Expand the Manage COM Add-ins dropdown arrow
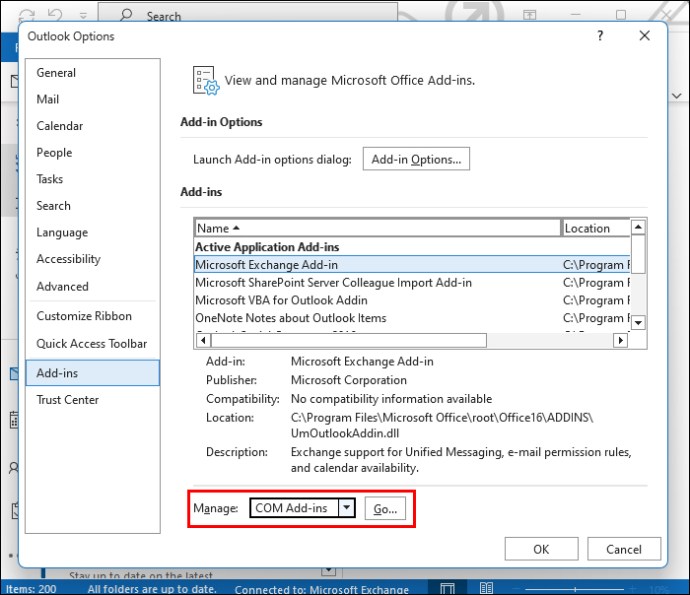Screen dimensions: 690x595 (347, 508)
